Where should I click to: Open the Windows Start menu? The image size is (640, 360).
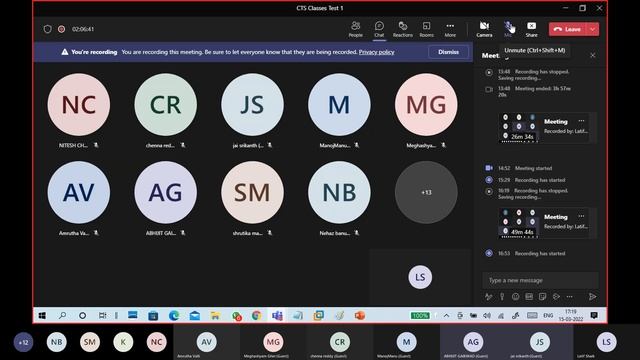42,316
